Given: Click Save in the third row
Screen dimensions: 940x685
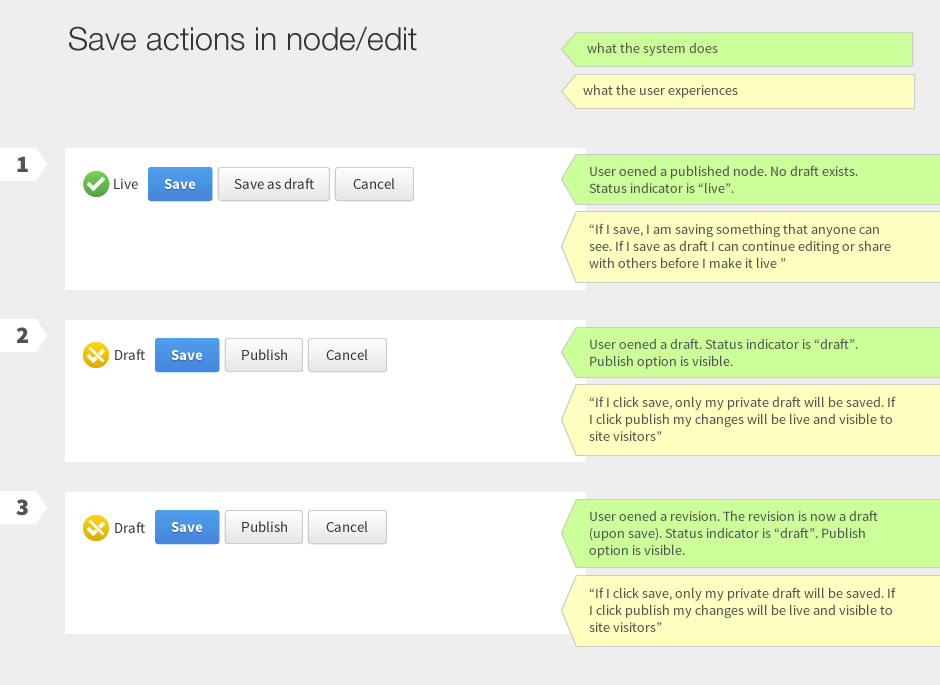Looking at the screenshot, I should coord(186,527).
